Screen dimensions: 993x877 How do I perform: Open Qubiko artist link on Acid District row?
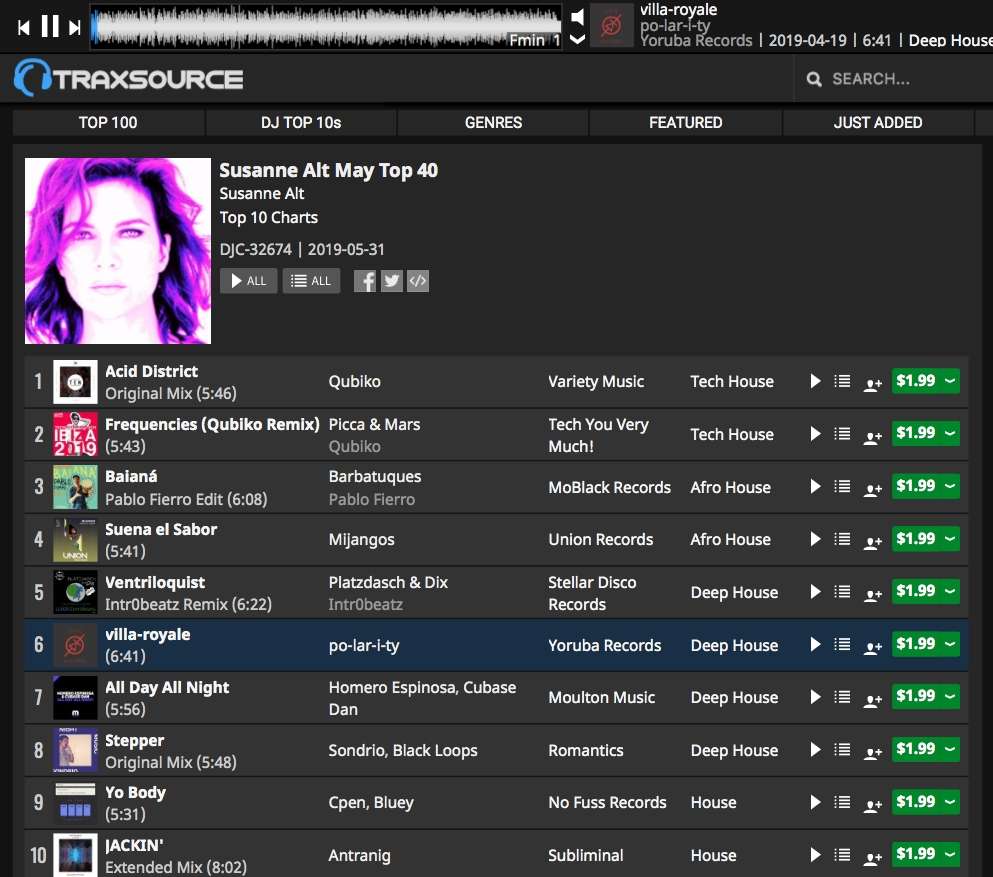[x=355, y=381]
